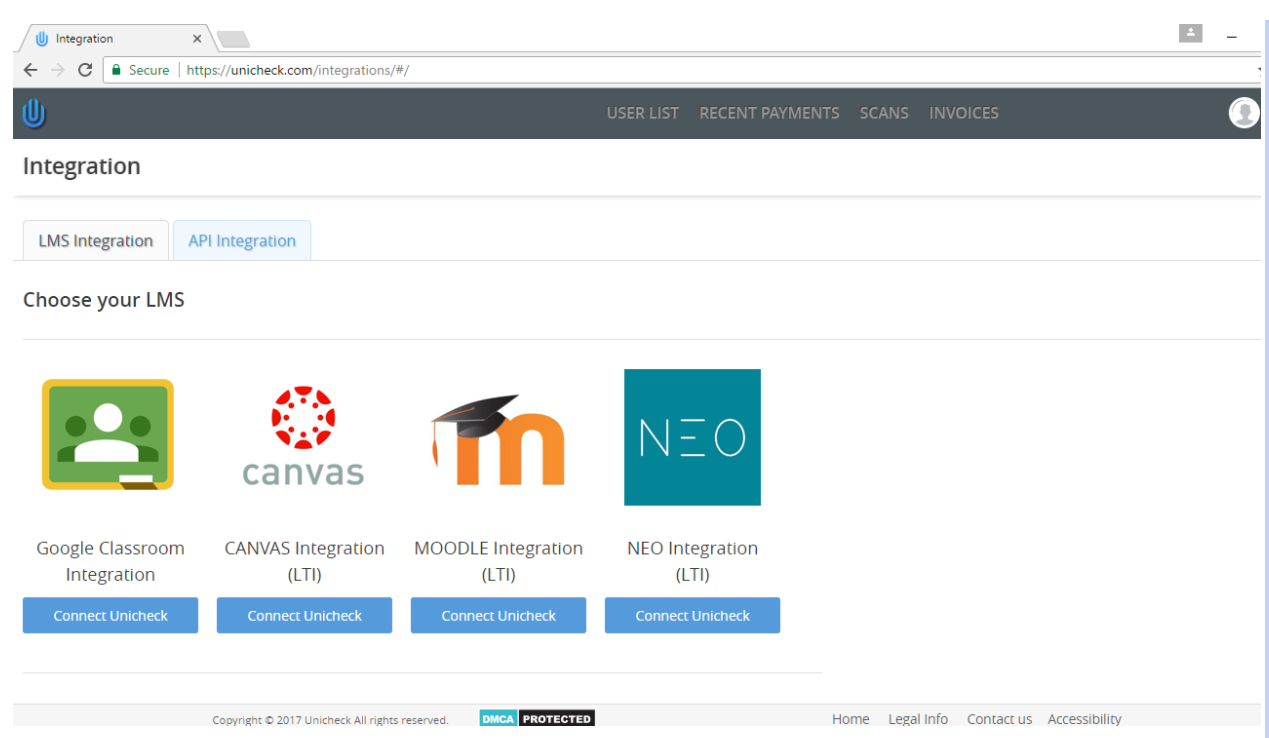Click the Unicheck logo in header
Screen dimensions: 1269x738
point(34,113)
